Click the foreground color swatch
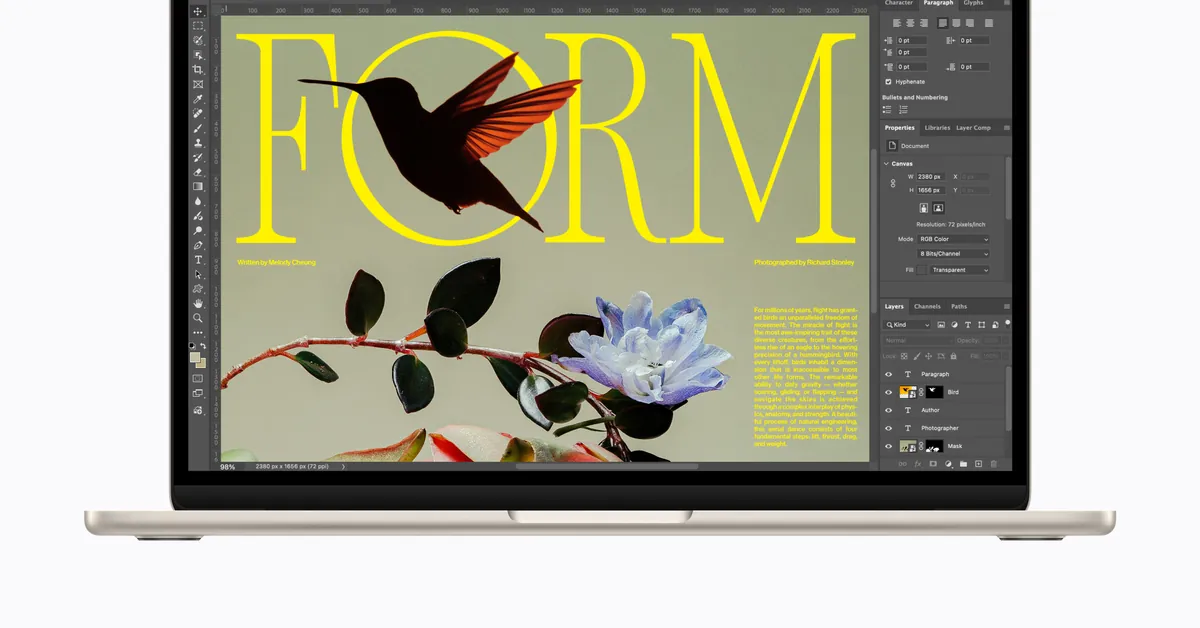This screenshot has width=1200, height=628. pyautogui.click(x=195, y=357)
